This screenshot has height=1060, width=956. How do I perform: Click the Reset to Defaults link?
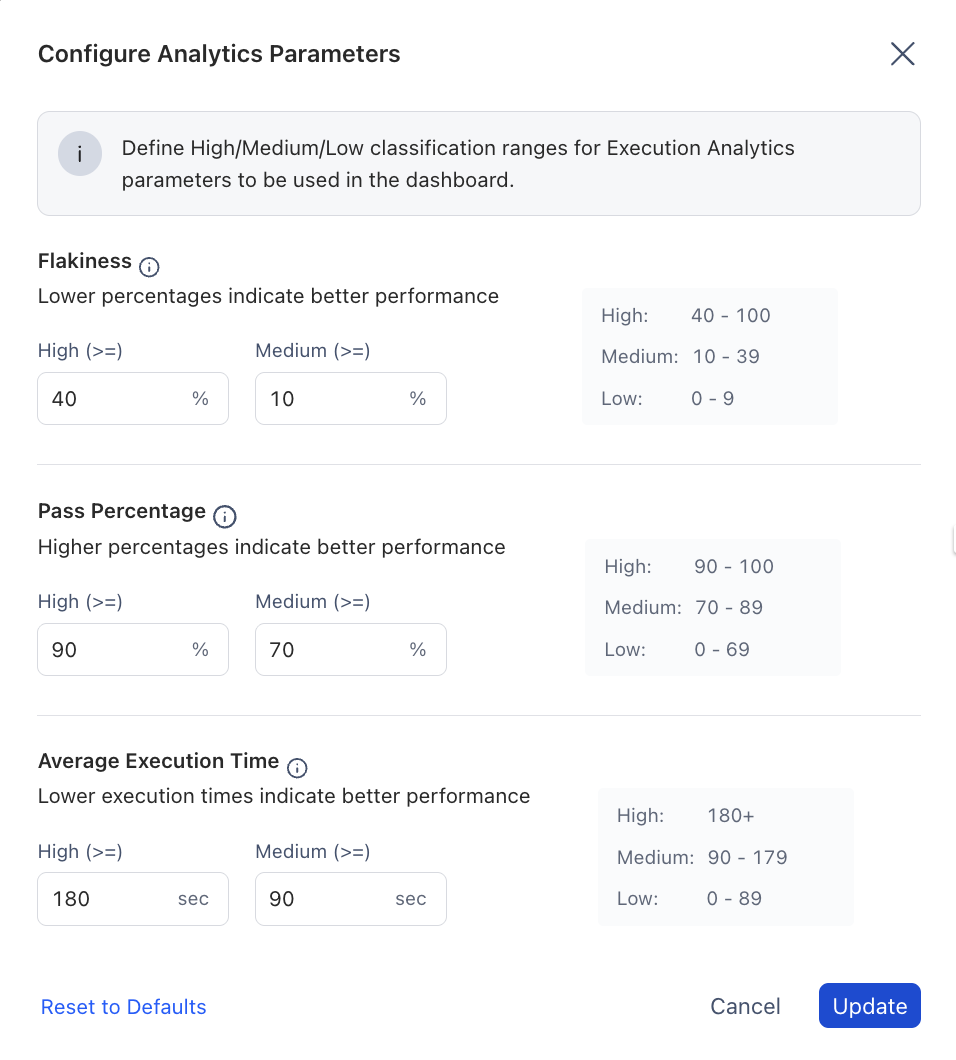click(124, 1007)
